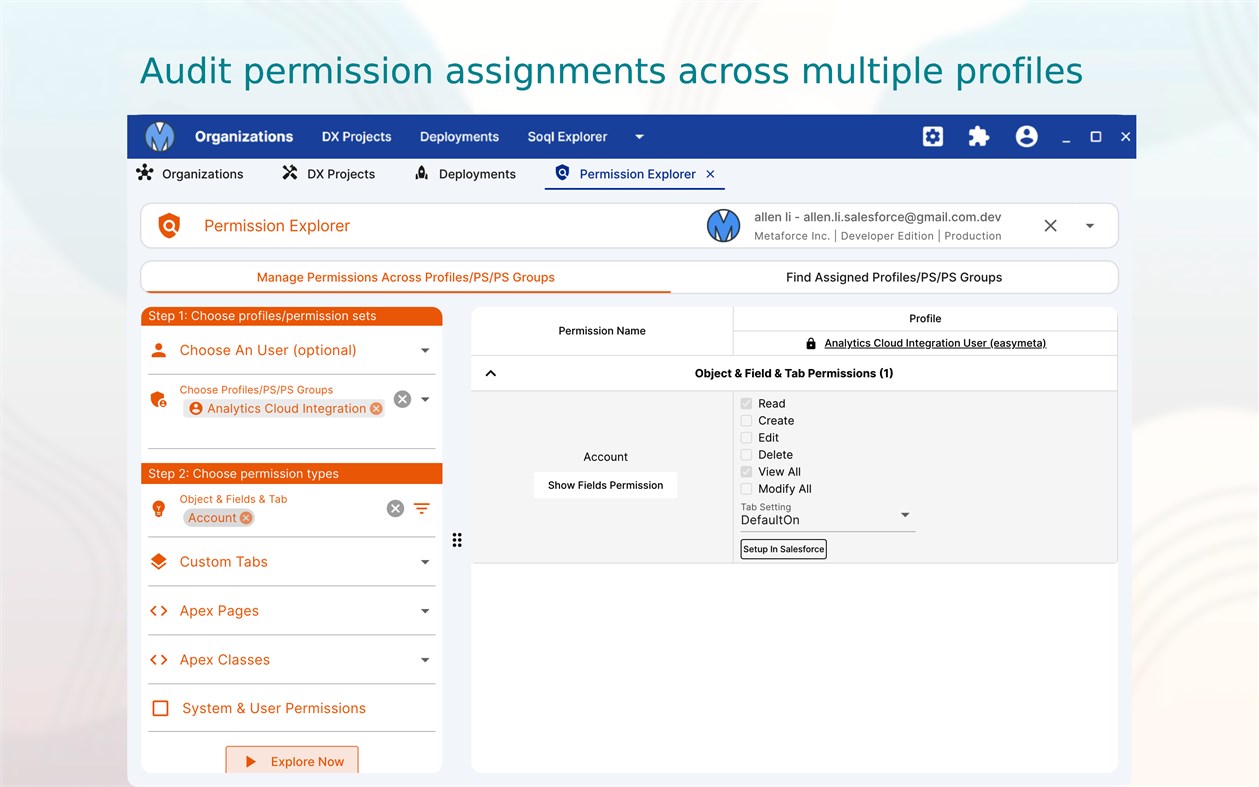Toggle the View All permission checkbox
This screenshot has height=787, width=1259.
point(746,472)
